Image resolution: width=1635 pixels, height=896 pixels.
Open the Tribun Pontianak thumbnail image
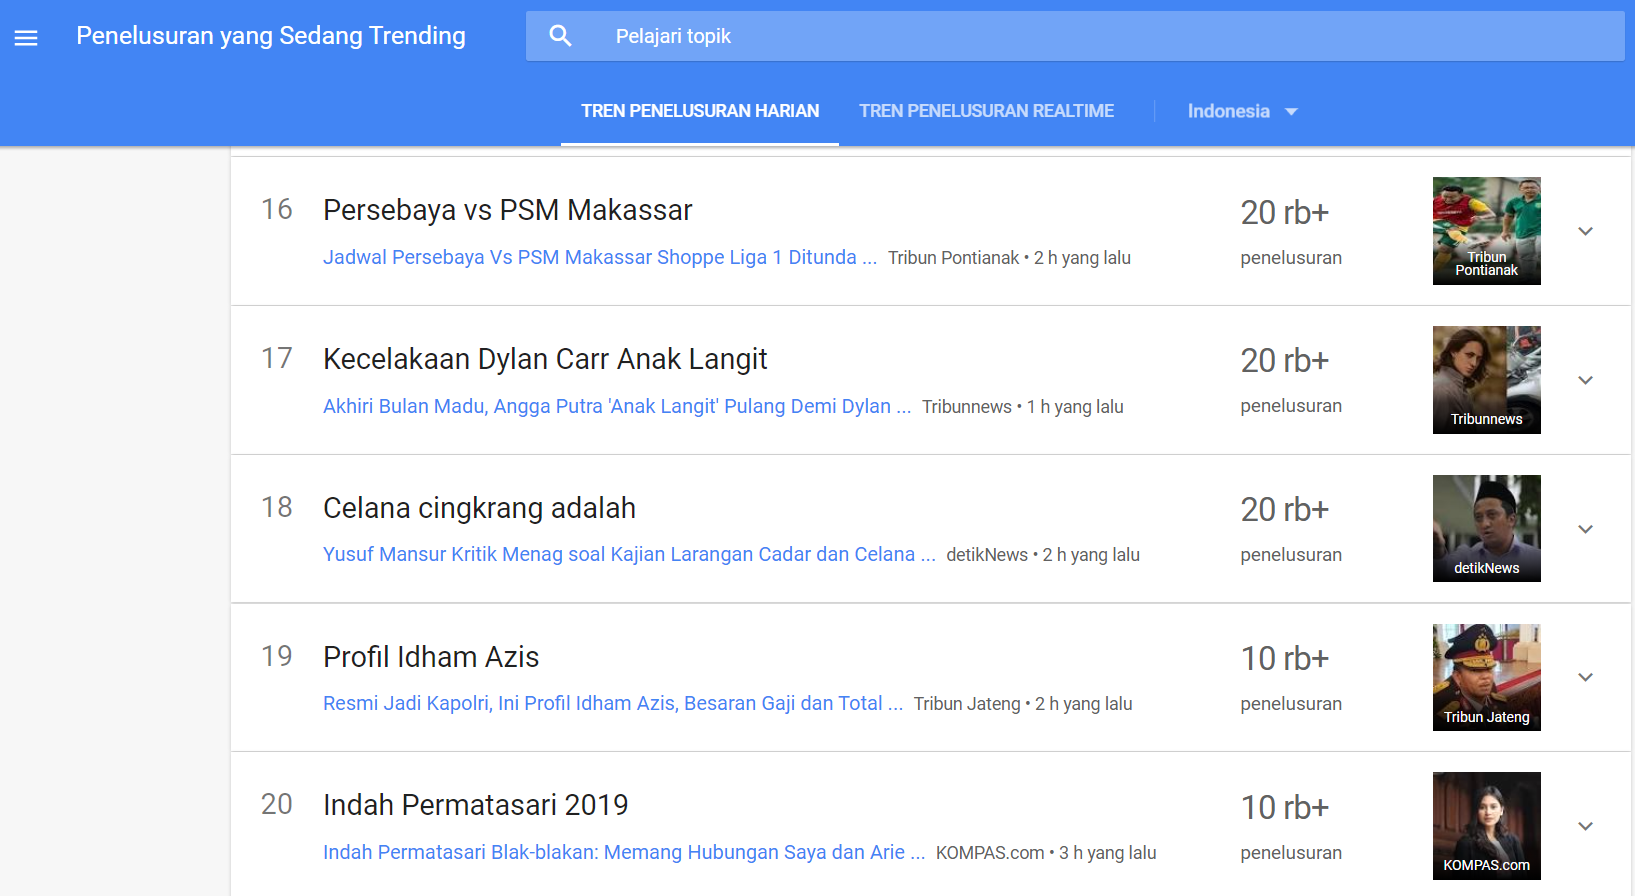[x=1486, y=231]
